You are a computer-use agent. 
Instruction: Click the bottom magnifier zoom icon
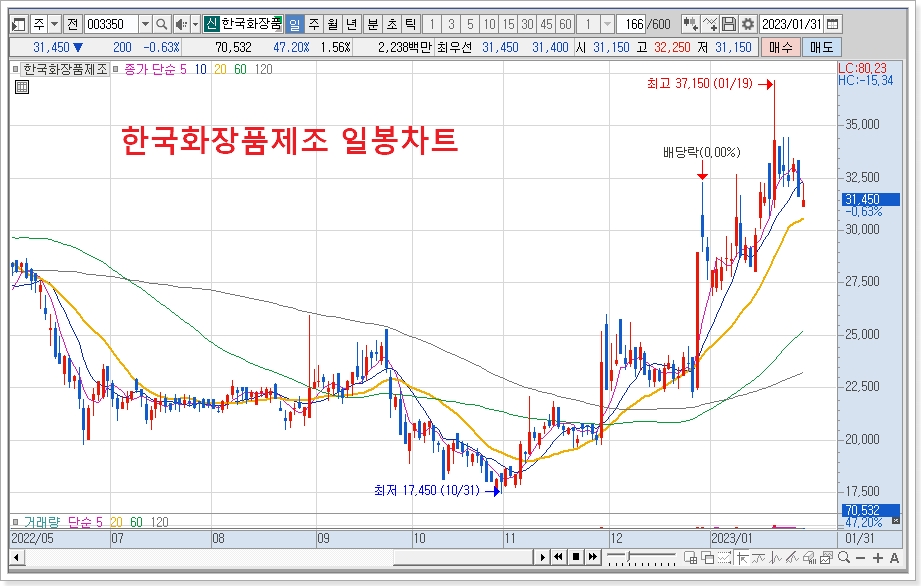[x=844, y=557]
